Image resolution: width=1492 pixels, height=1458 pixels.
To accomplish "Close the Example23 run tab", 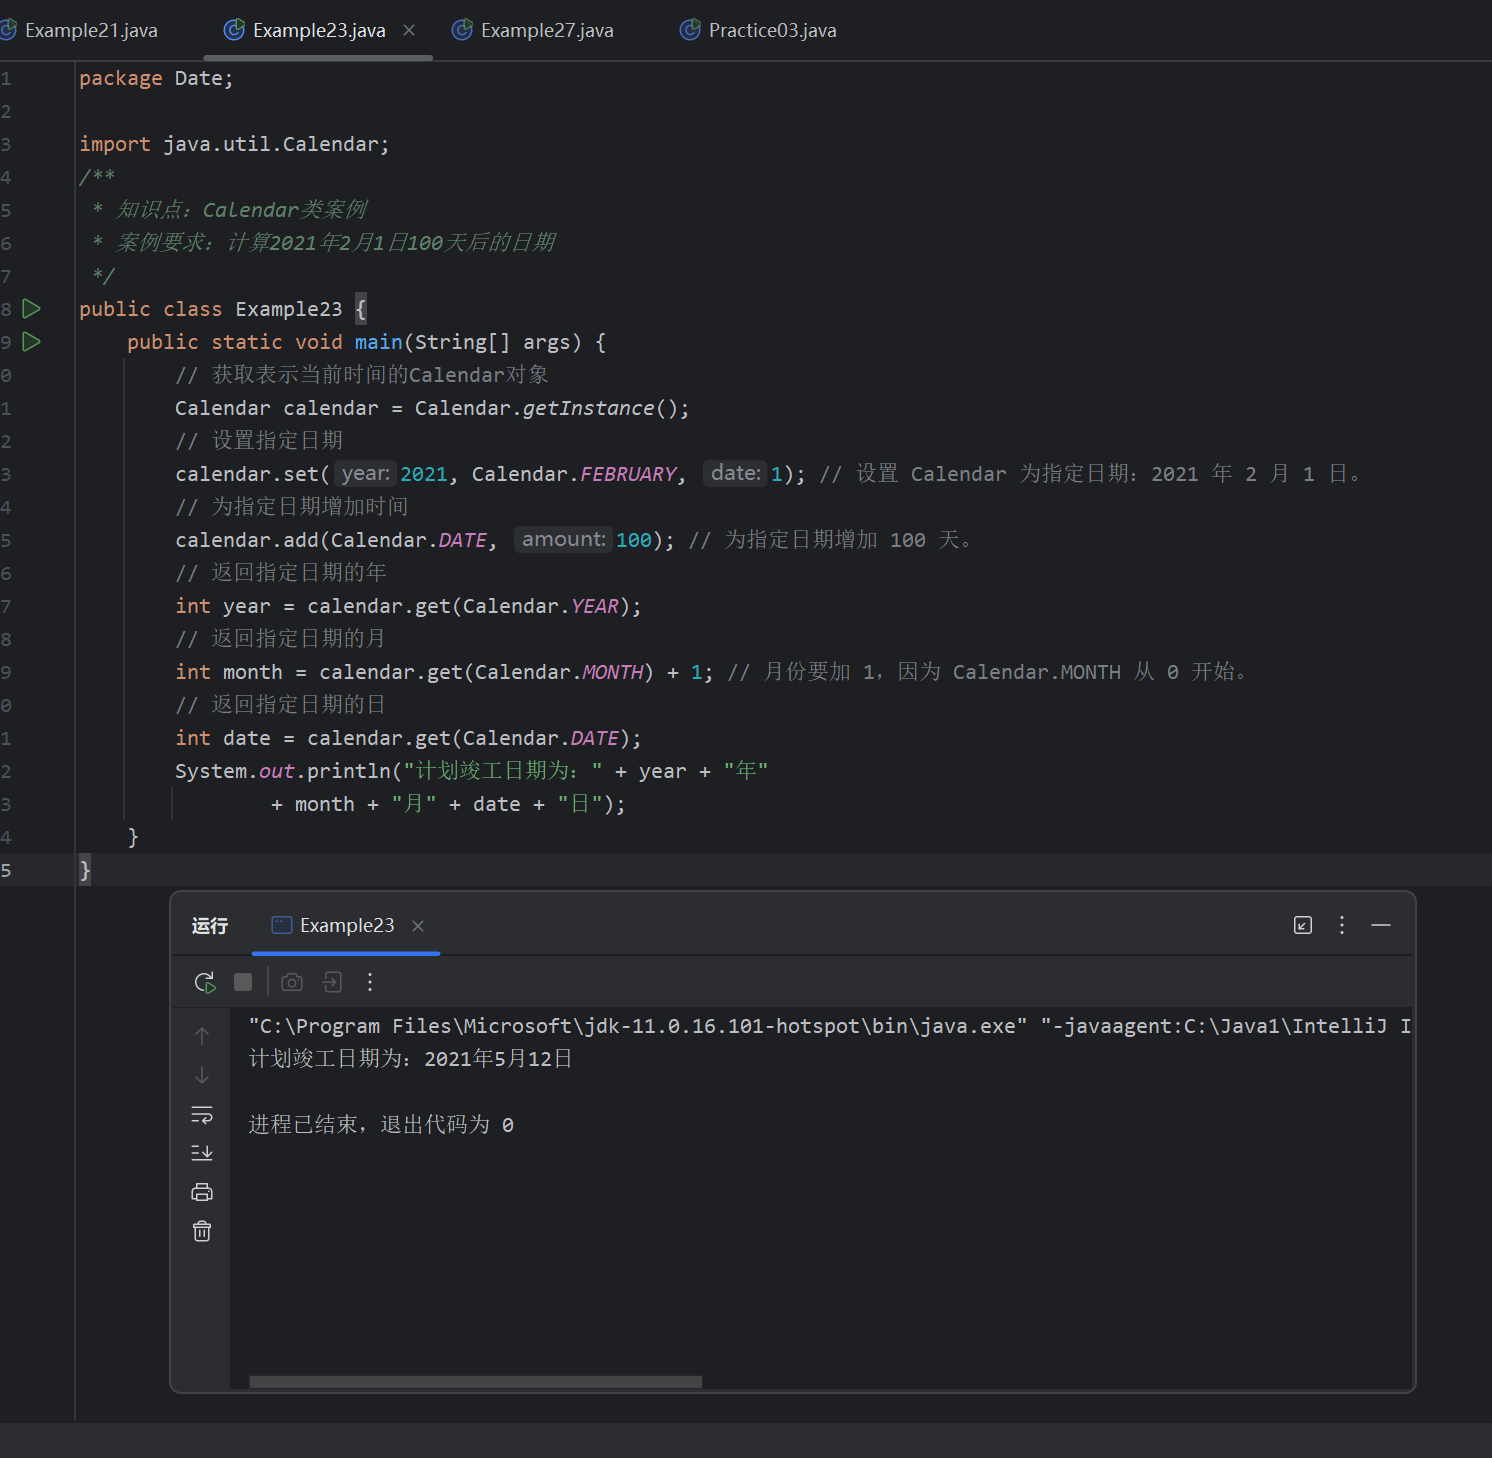I will pyautogui.click(x=418, y=925).
